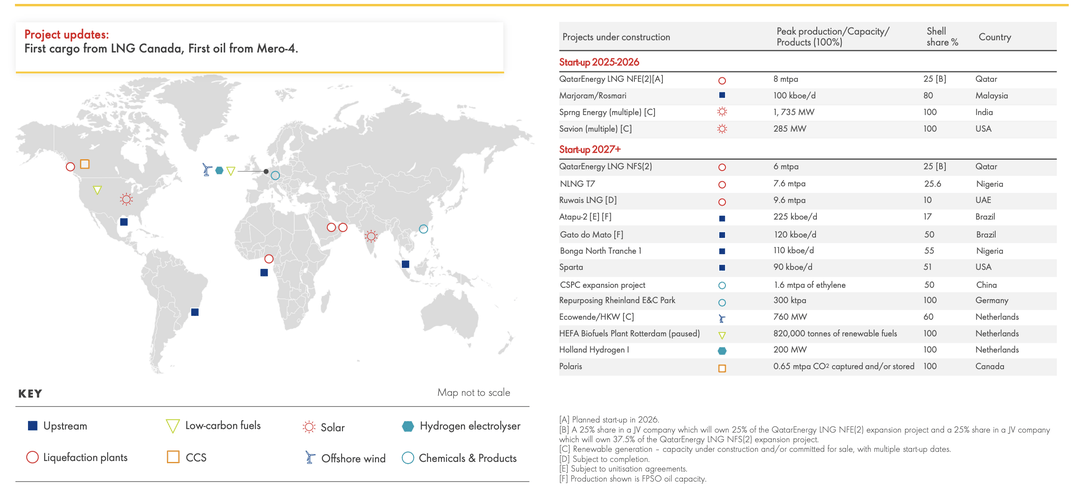The width and height of the screenshot is (1080, 489).
Task: Select the wind icon in Ecowende/HKW row
Action: pos(722,318)
